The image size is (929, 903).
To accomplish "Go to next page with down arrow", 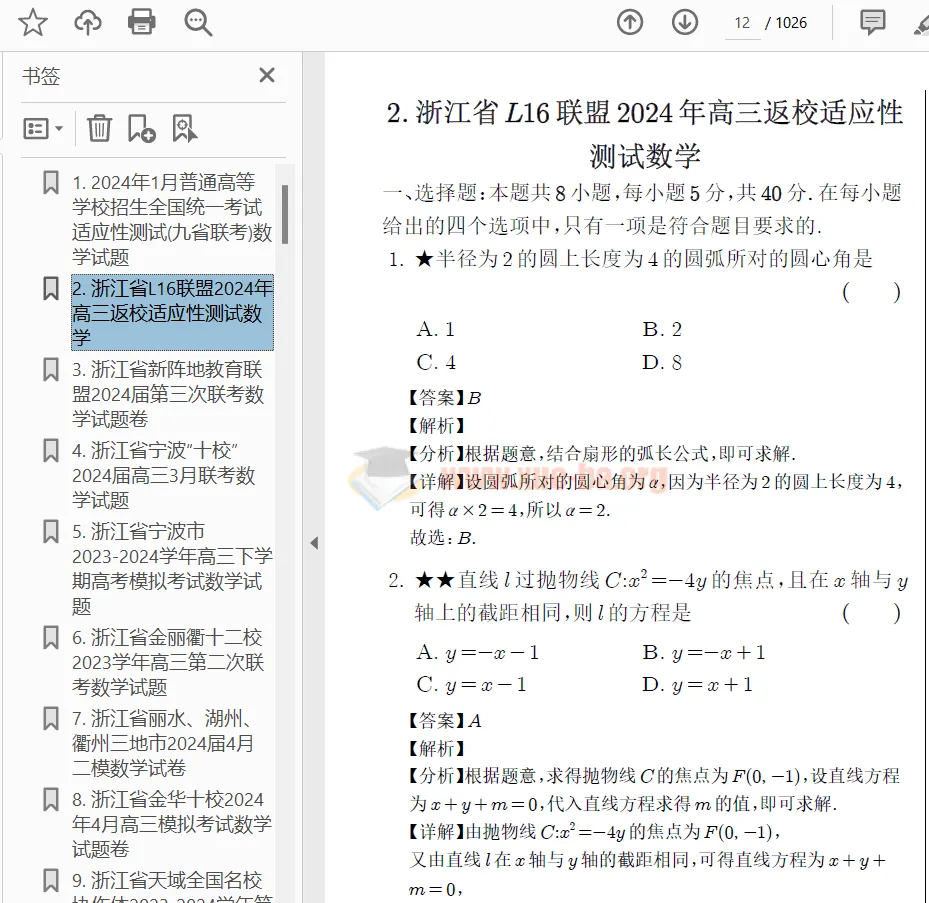I will [685, 22].
